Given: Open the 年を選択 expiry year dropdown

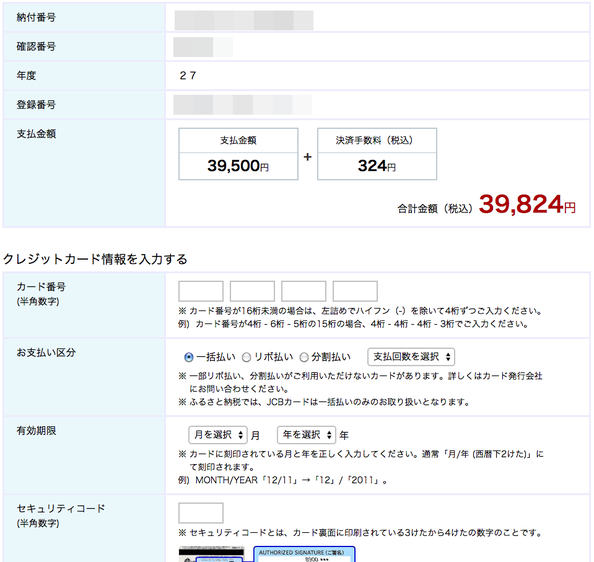Looking at the screenshot, I should tap(306, 435).
